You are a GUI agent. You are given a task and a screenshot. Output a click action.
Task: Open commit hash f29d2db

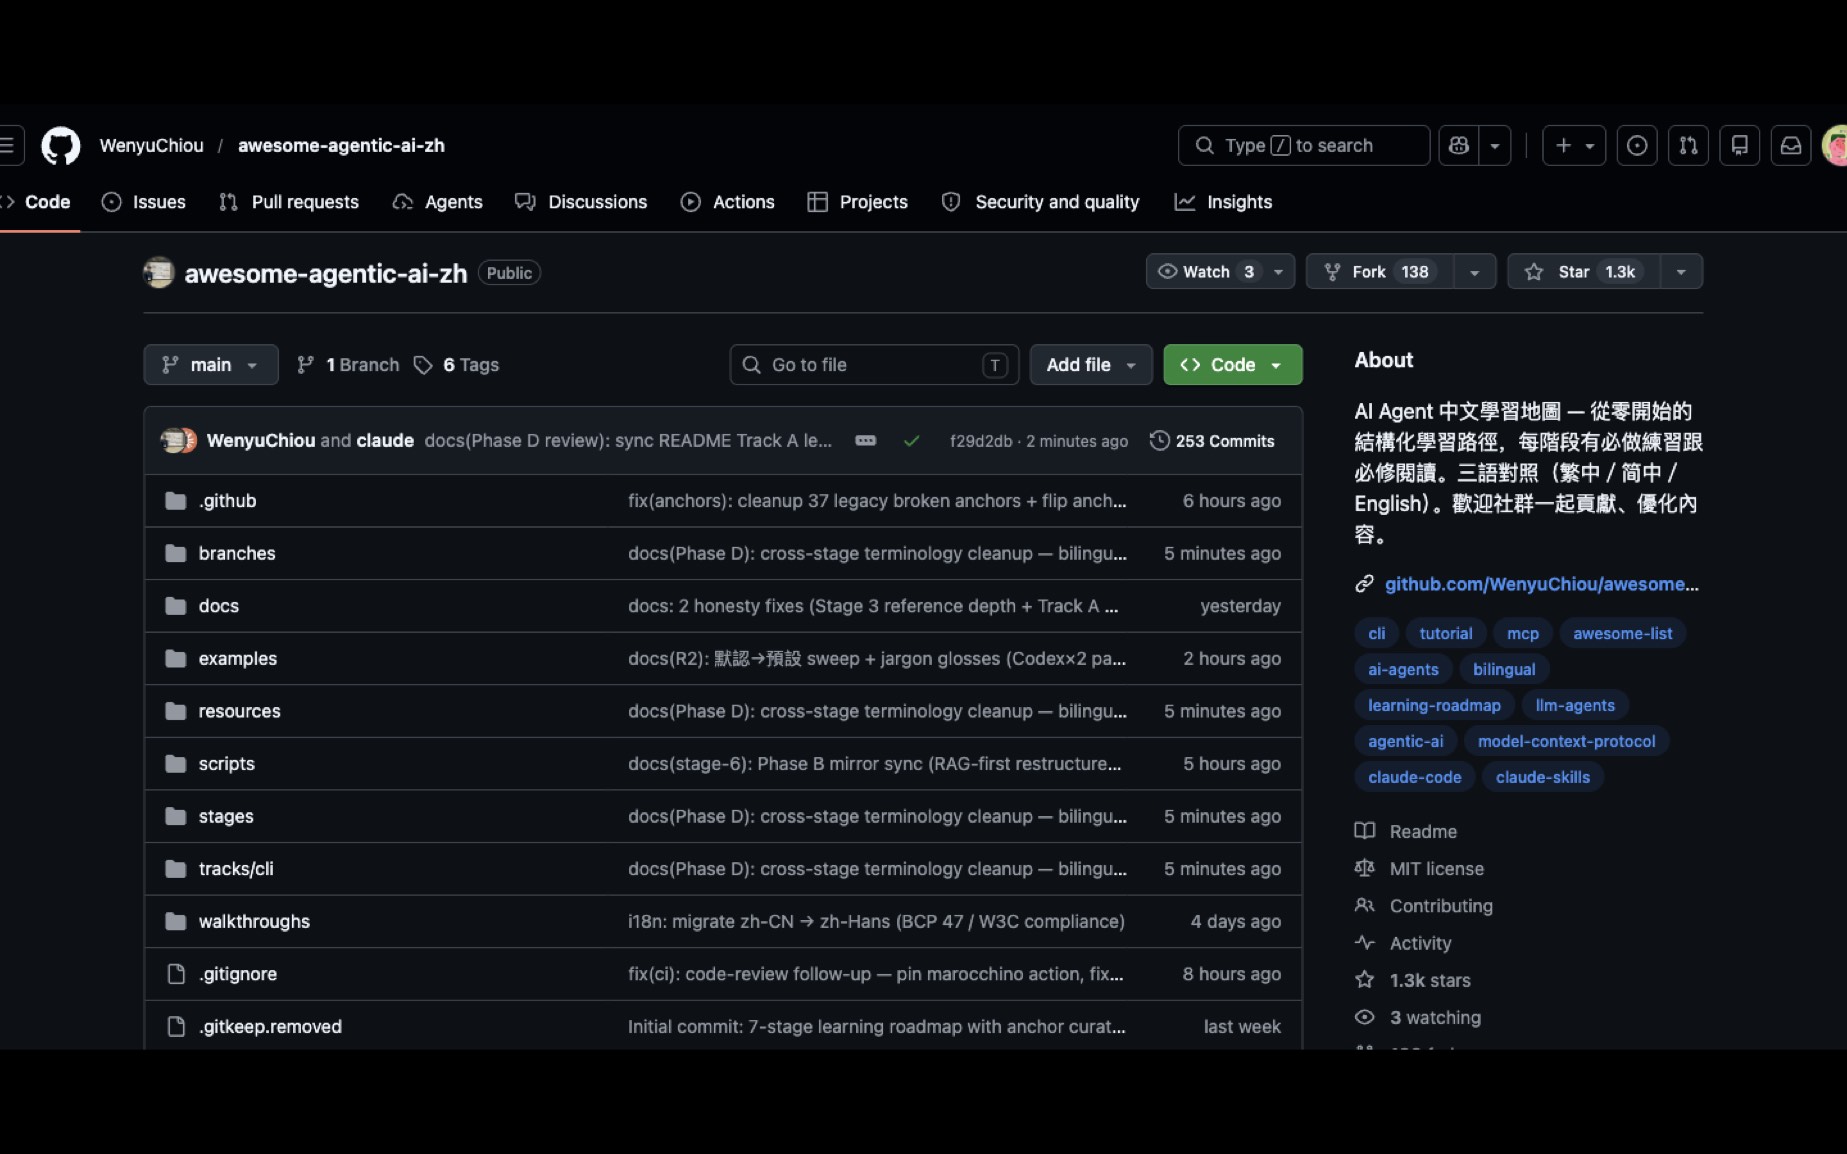click(x=980, y=441)
